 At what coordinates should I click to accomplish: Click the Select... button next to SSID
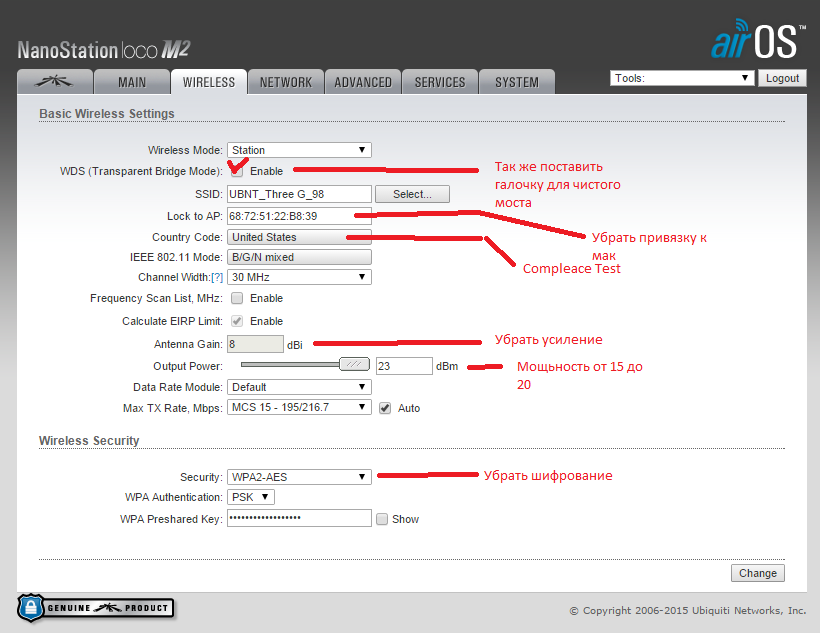tap(412, 194)
